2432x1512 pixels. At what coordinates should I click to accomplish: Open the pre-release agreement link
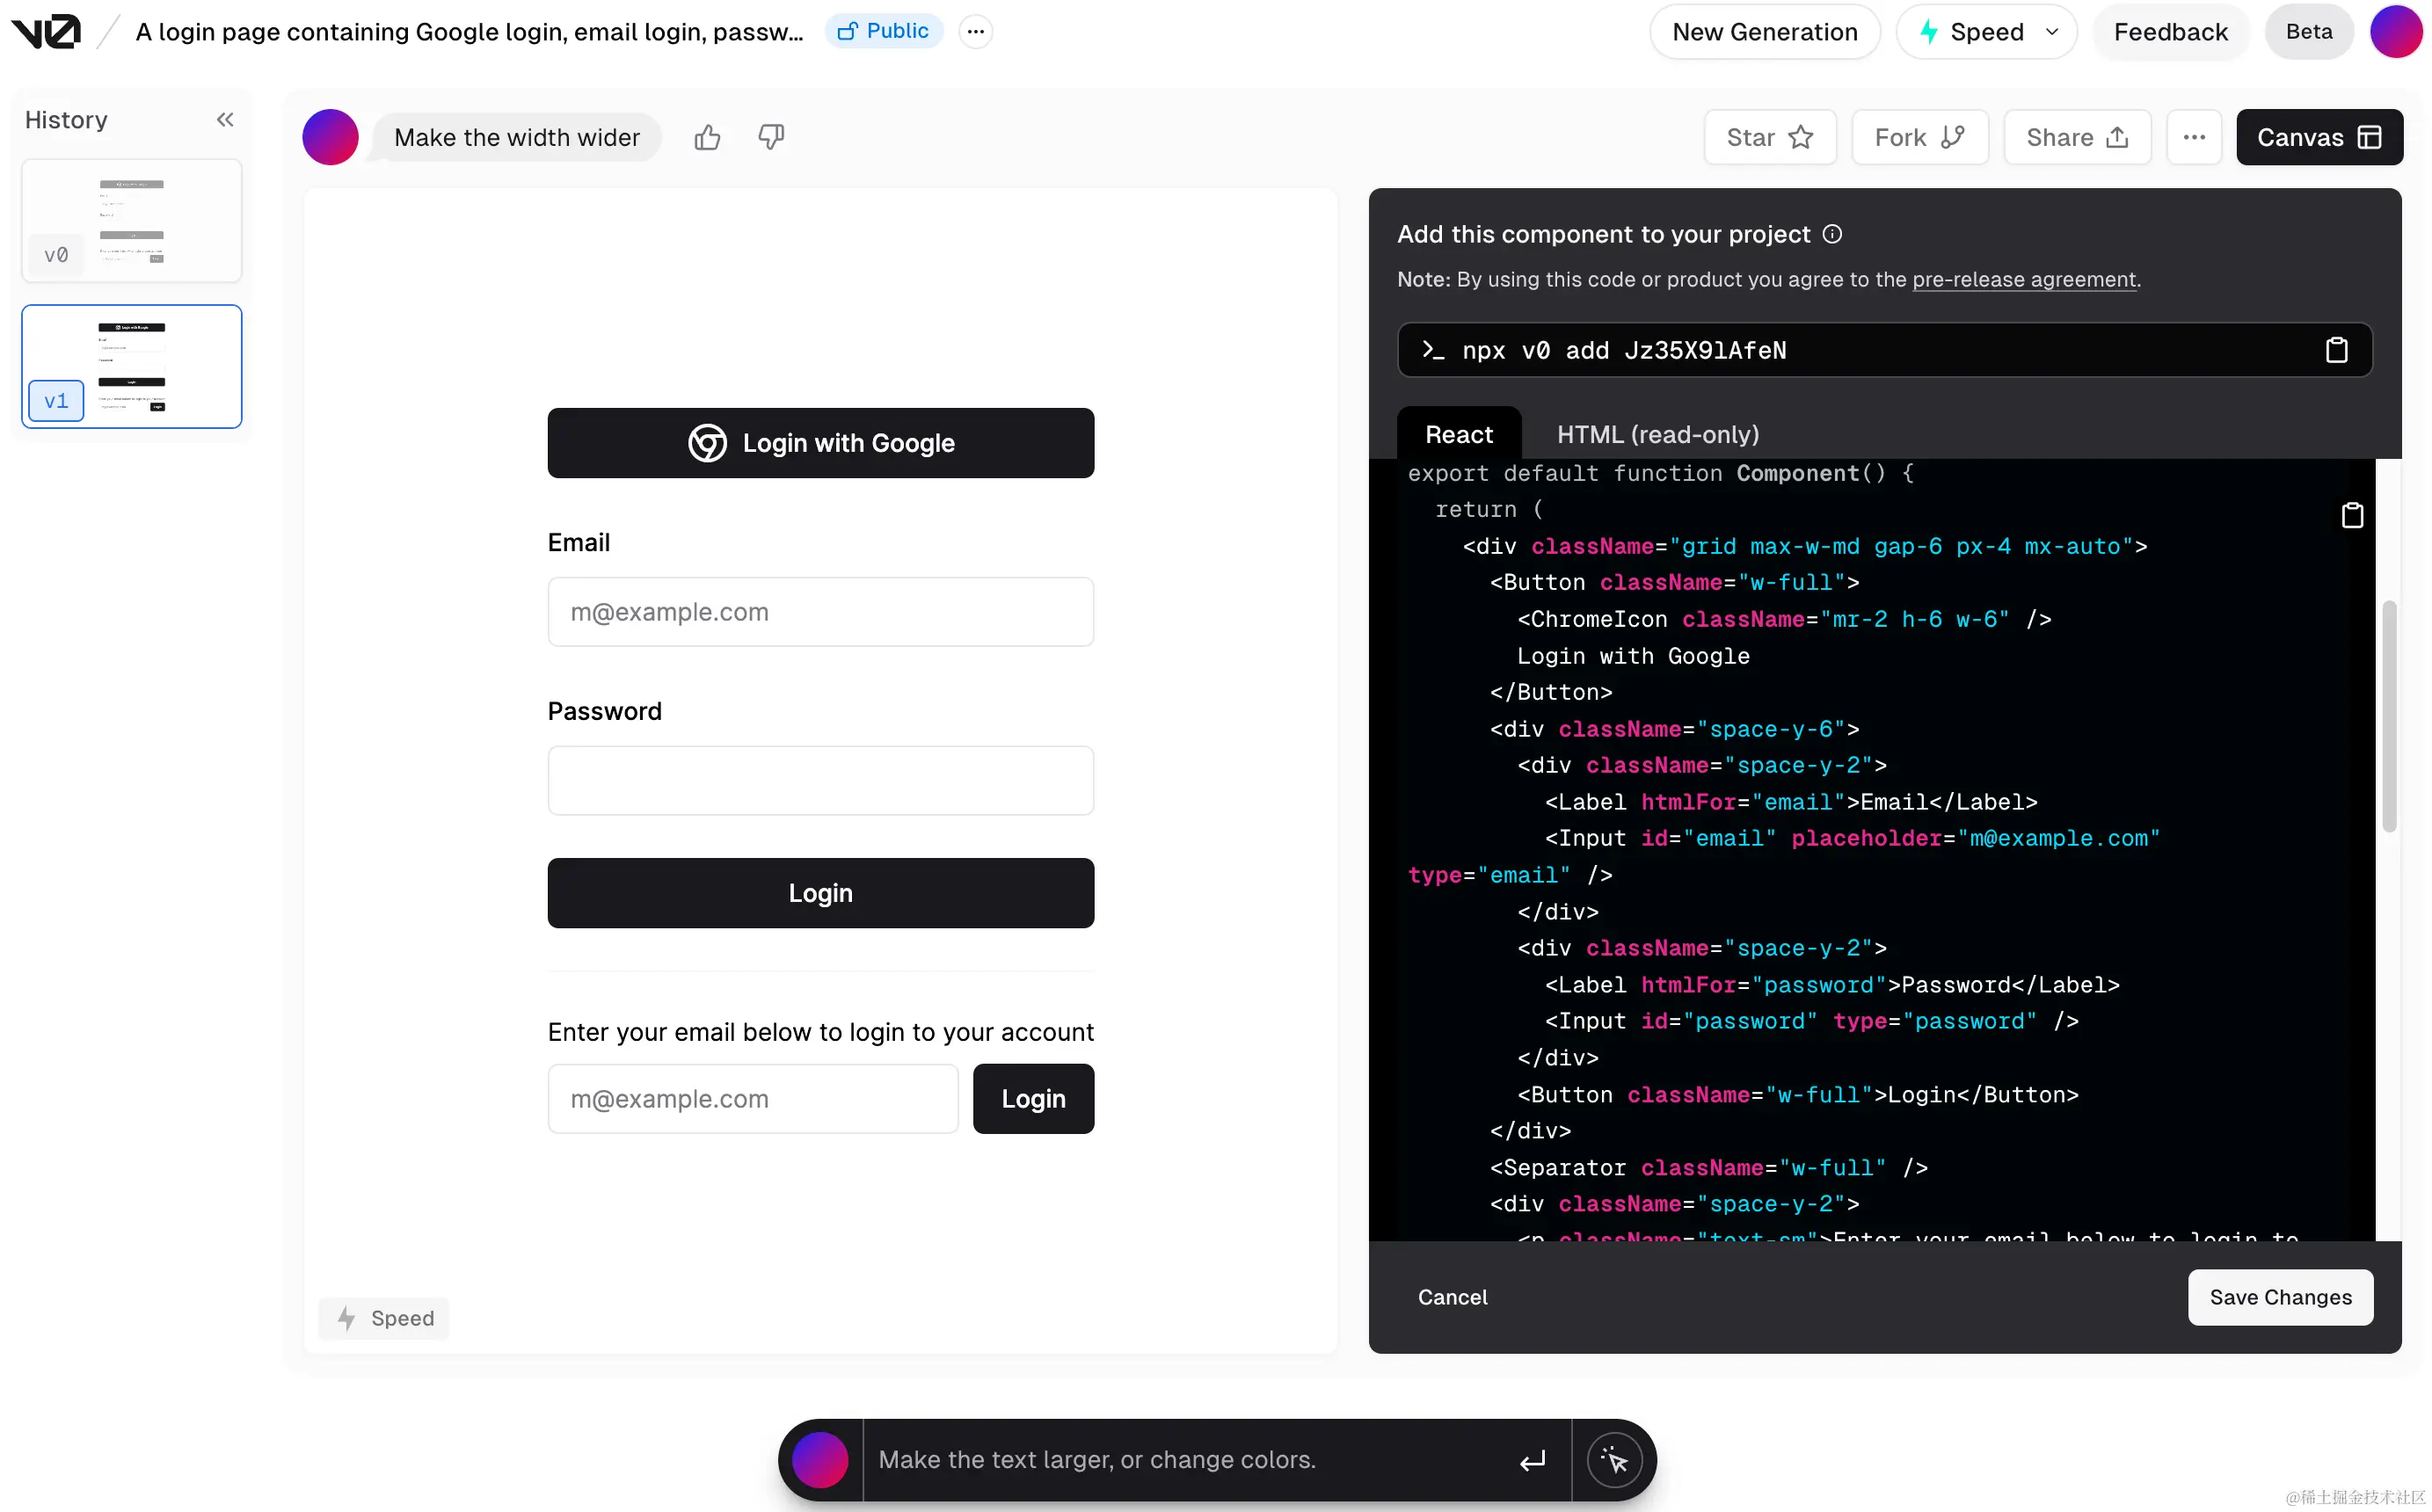click(2023, 279)
